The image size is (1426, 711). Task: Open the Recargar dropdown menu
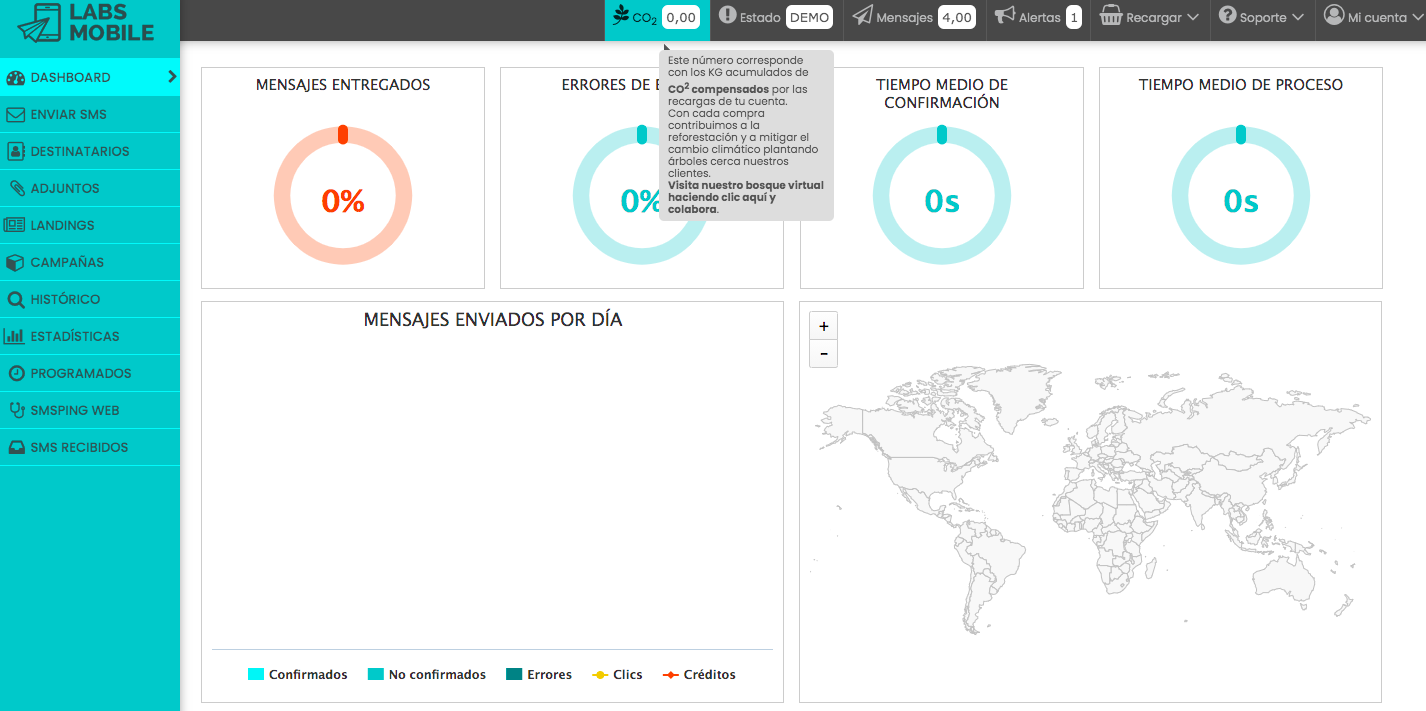click(1150, 18)
